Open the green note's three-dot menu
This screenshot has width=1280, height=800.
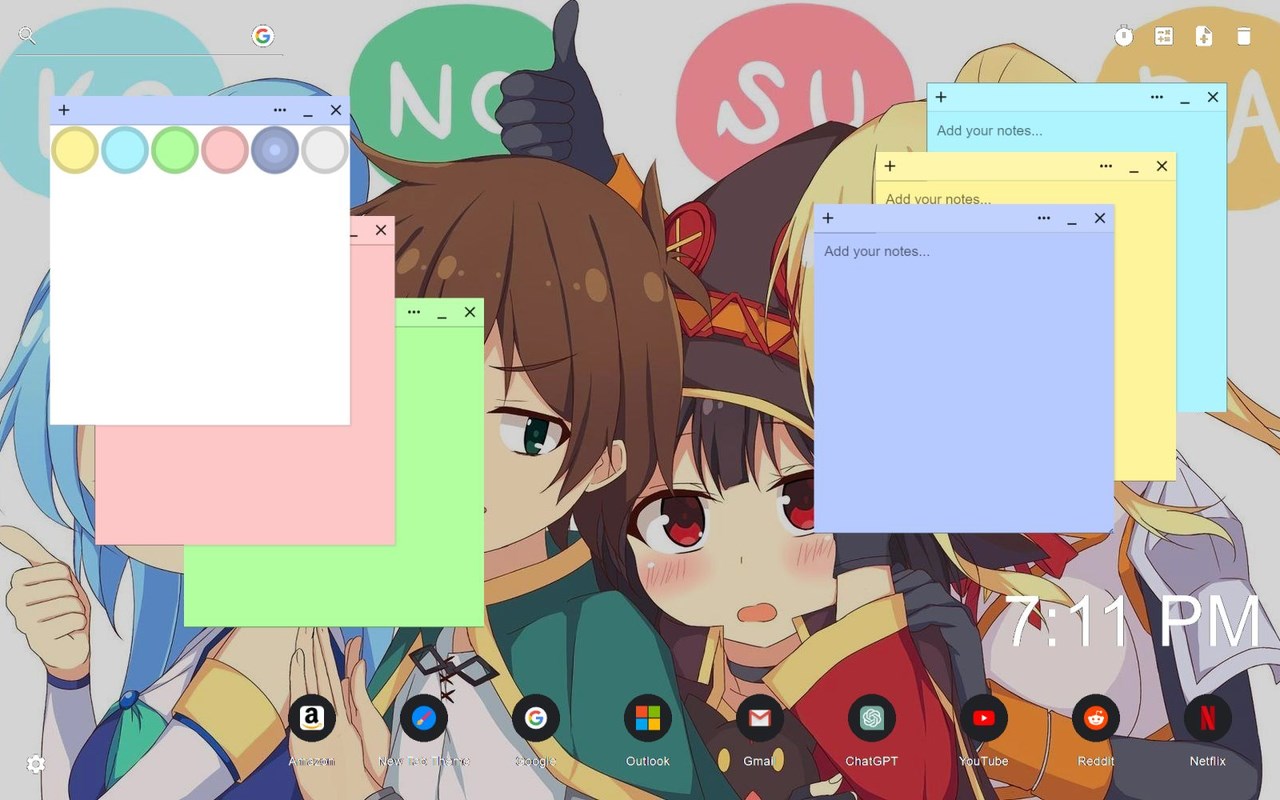(x=414, y=312)
